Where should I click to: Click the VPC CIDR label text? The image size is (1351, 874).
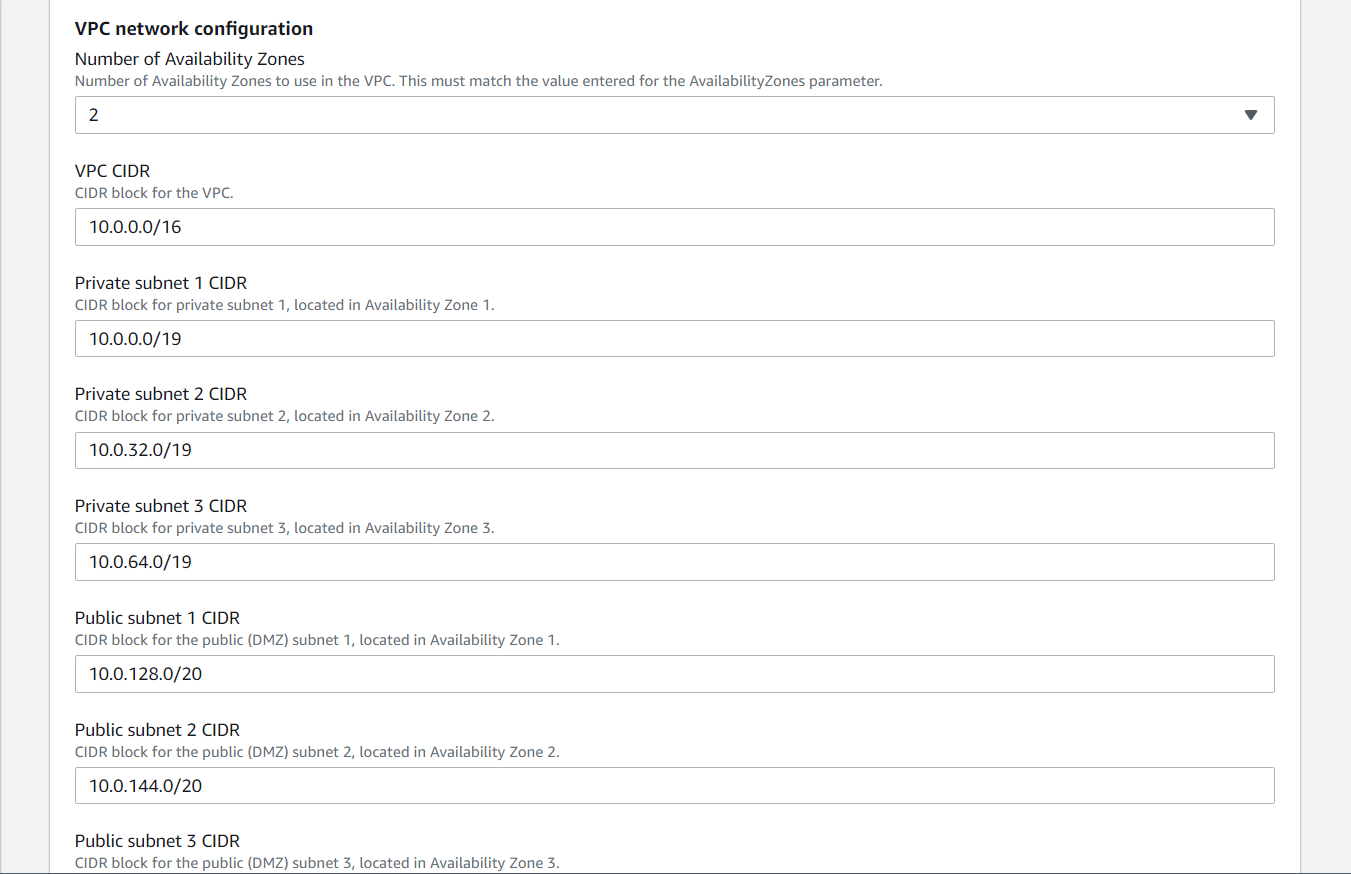pos(112,171)
